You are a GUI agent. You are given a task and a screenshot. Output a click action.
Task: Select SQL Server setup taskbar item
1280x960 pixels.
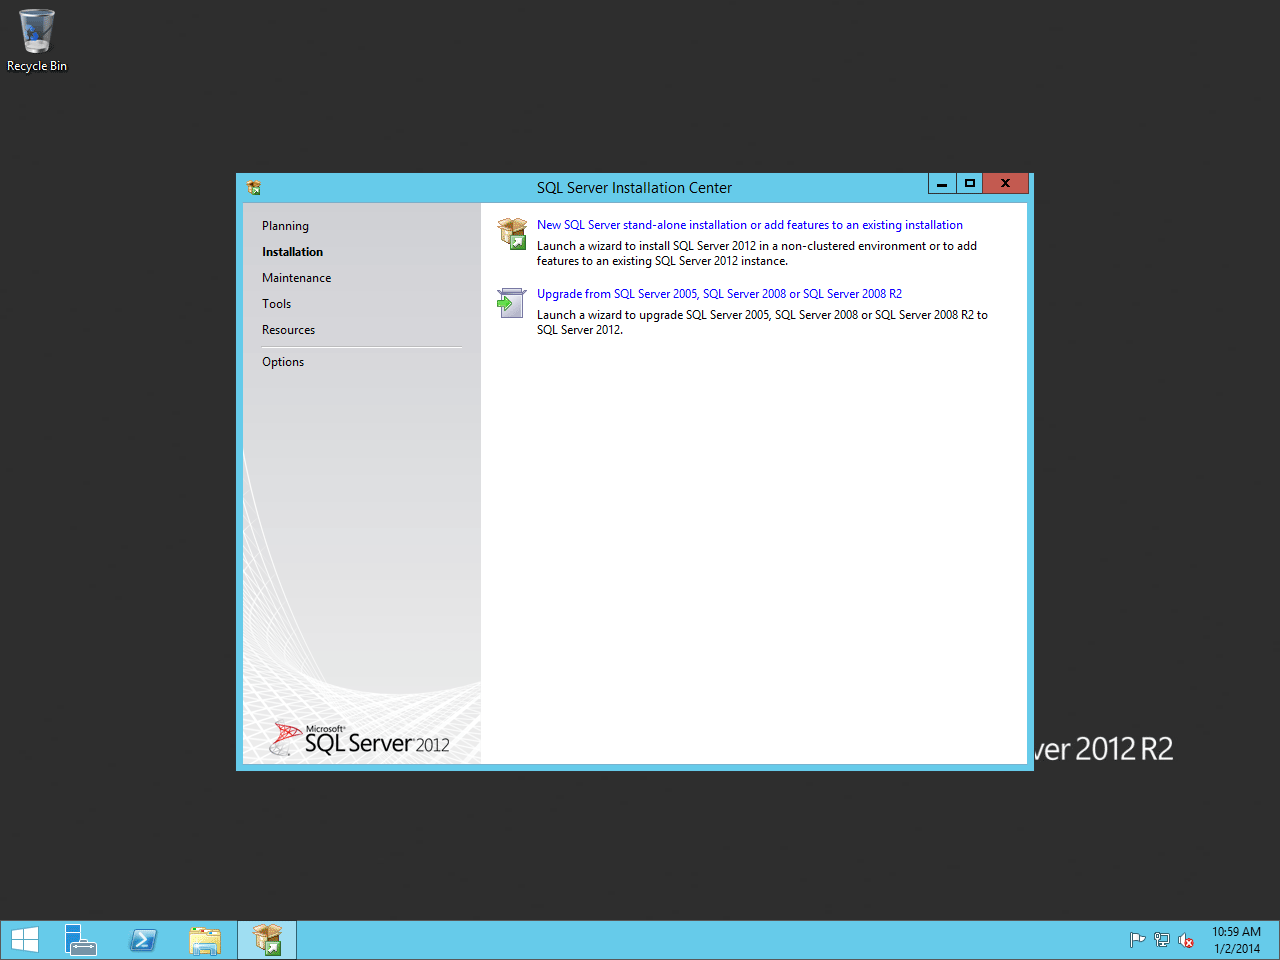click(267, 940)
